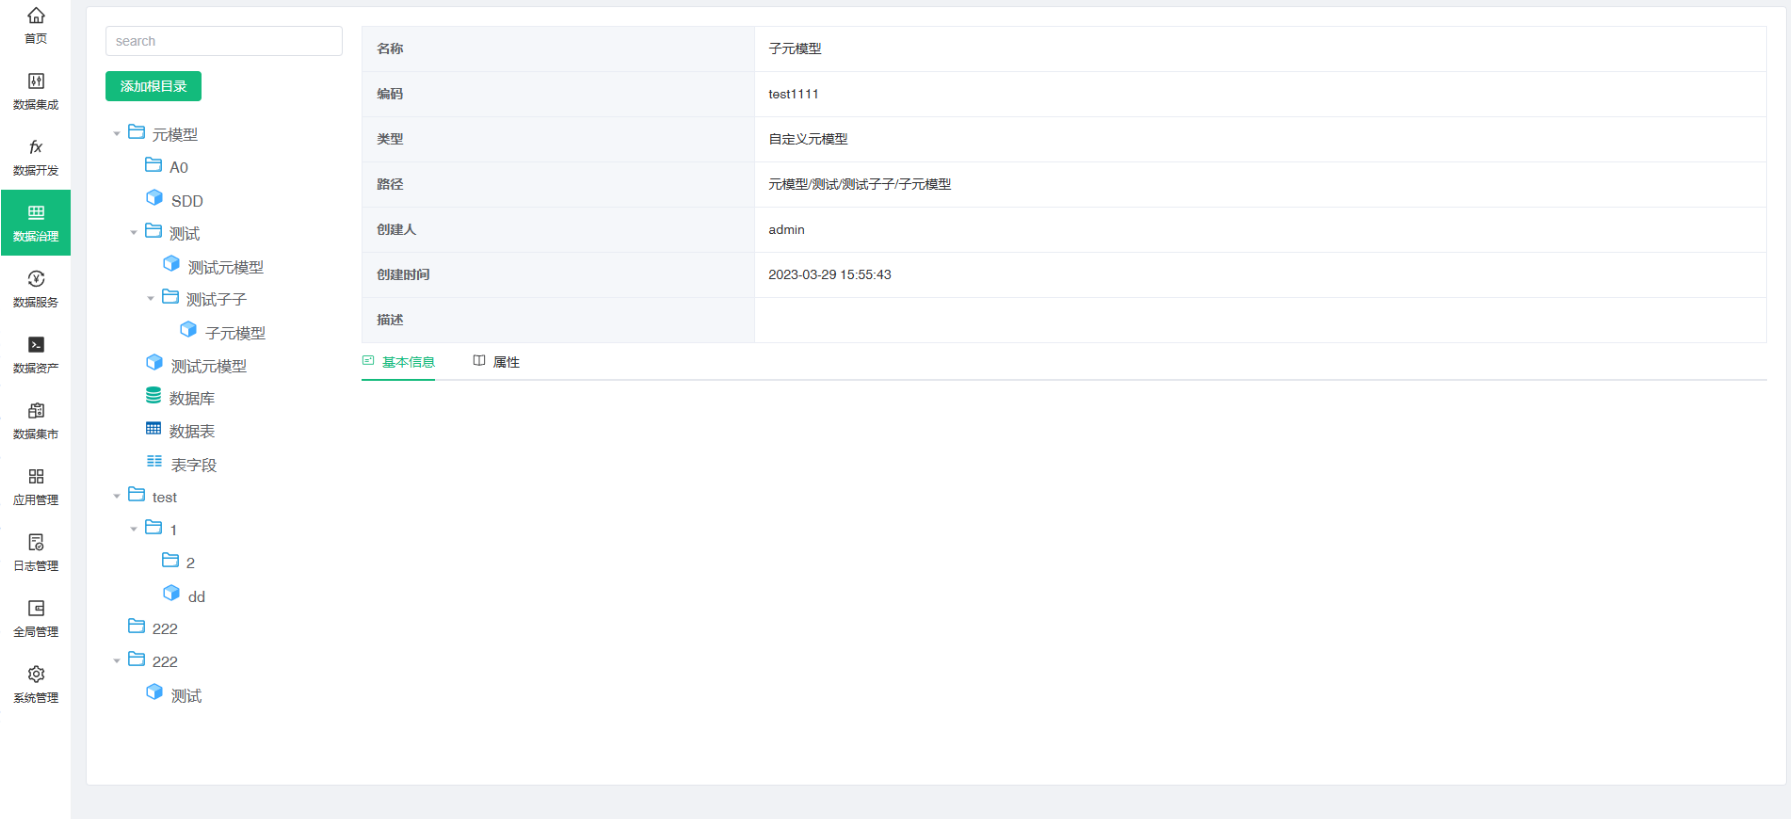1791x819 pixels.
Task: Click the 全局管理 sidebar icon
Action: 36,609
